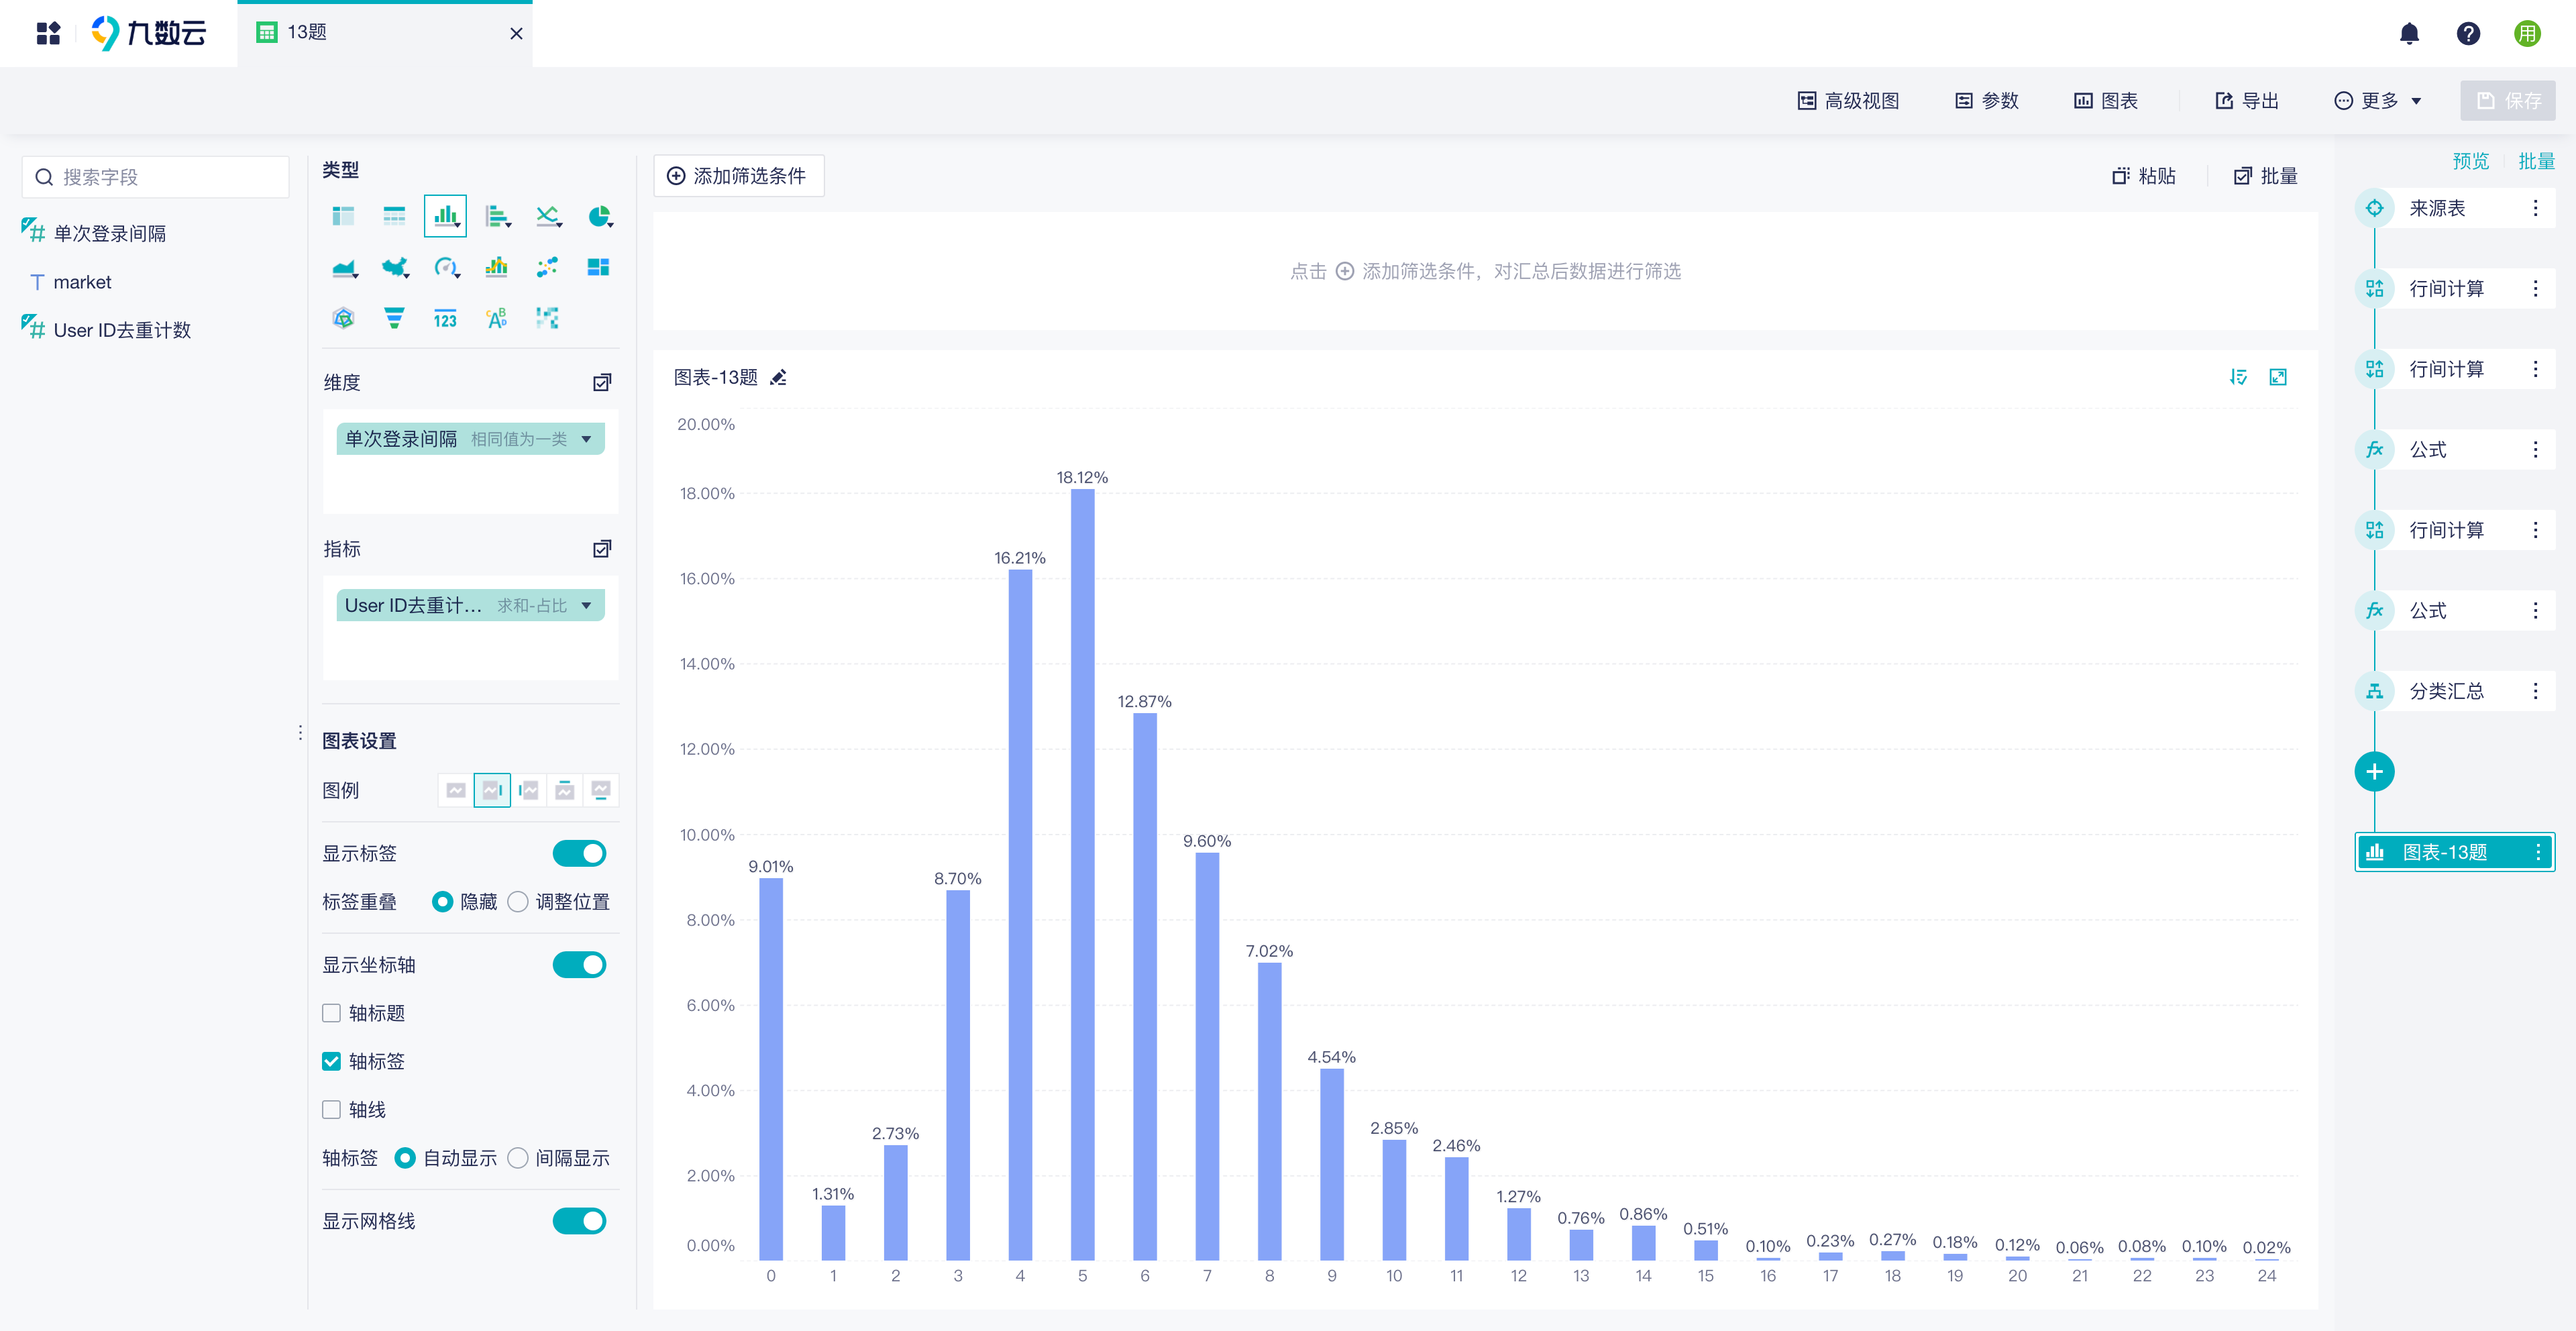Switch to the 13题 tab
The height and width of the screenshot is (1331, 2576).
coord(385,33)
